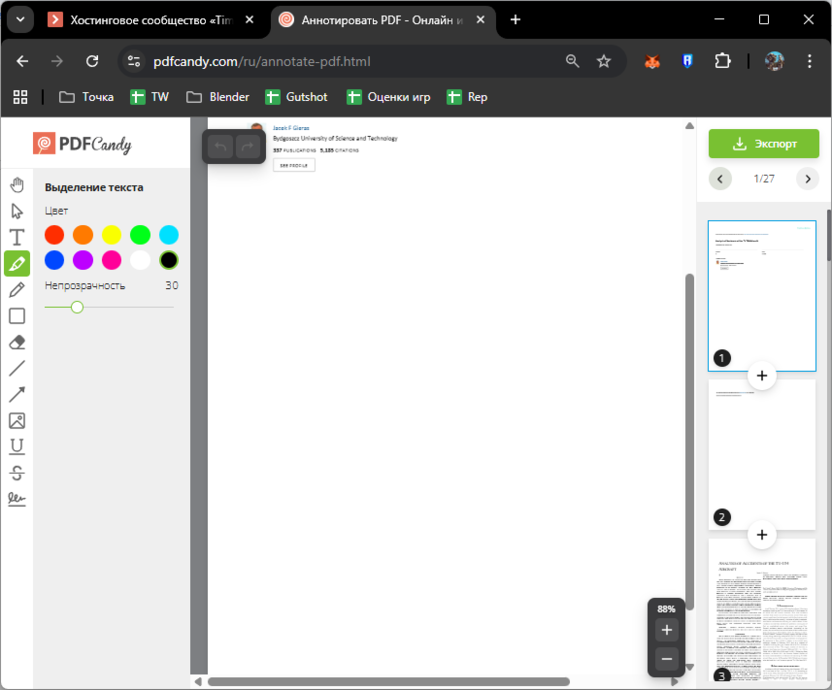
Task: Open the Оценки игр bookmark
Action: (x=388, y=97)
